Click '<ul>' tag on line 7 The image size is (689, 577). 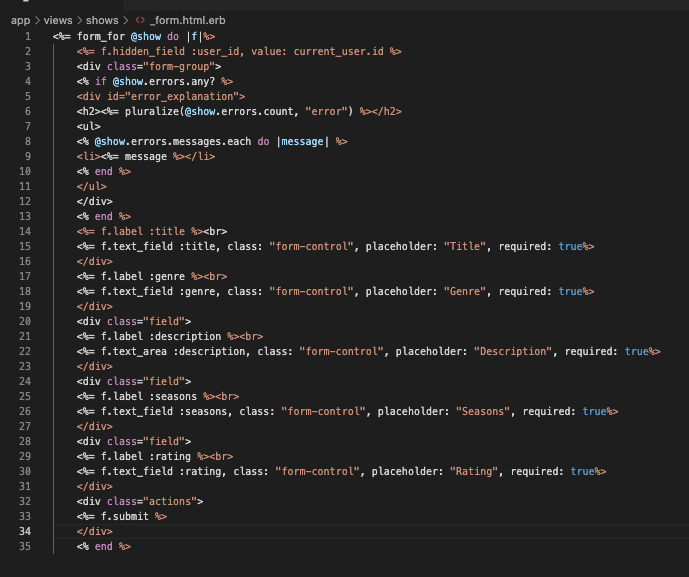(89, 127)
